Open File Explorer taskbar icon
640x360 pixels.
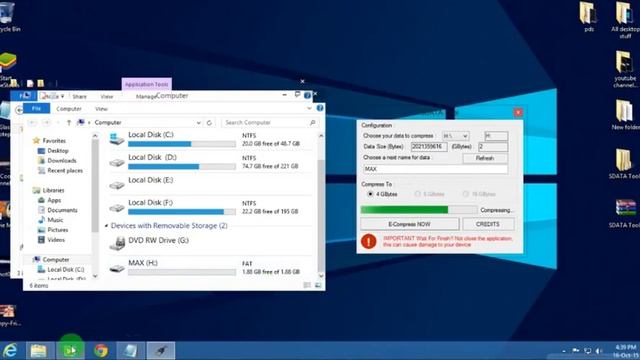pos(38,351)
